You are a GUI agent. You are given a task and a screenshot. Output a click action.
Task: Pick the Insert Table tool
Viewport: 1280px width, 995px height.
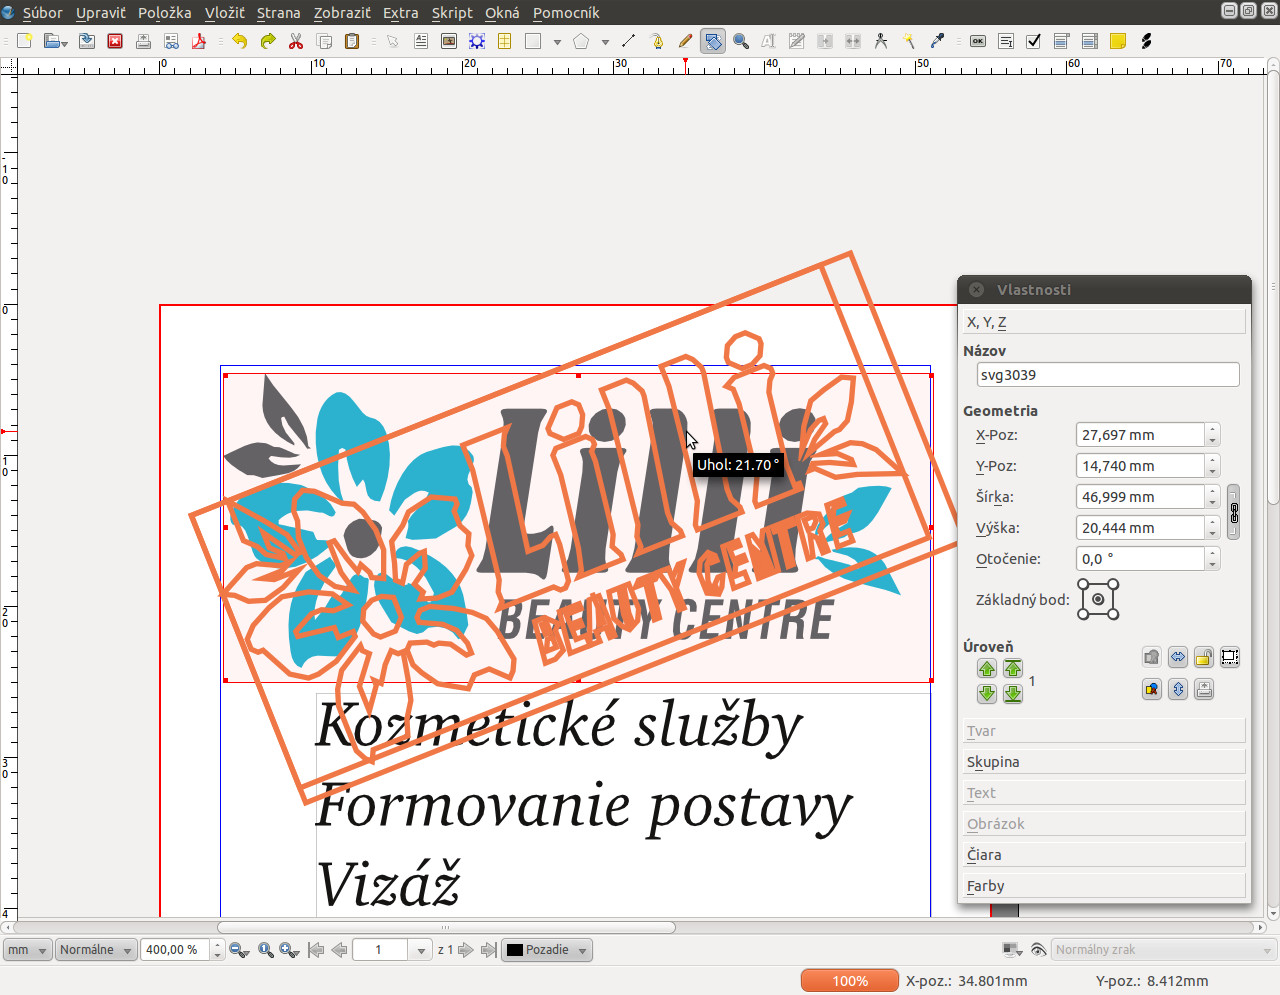pos(505,41)
